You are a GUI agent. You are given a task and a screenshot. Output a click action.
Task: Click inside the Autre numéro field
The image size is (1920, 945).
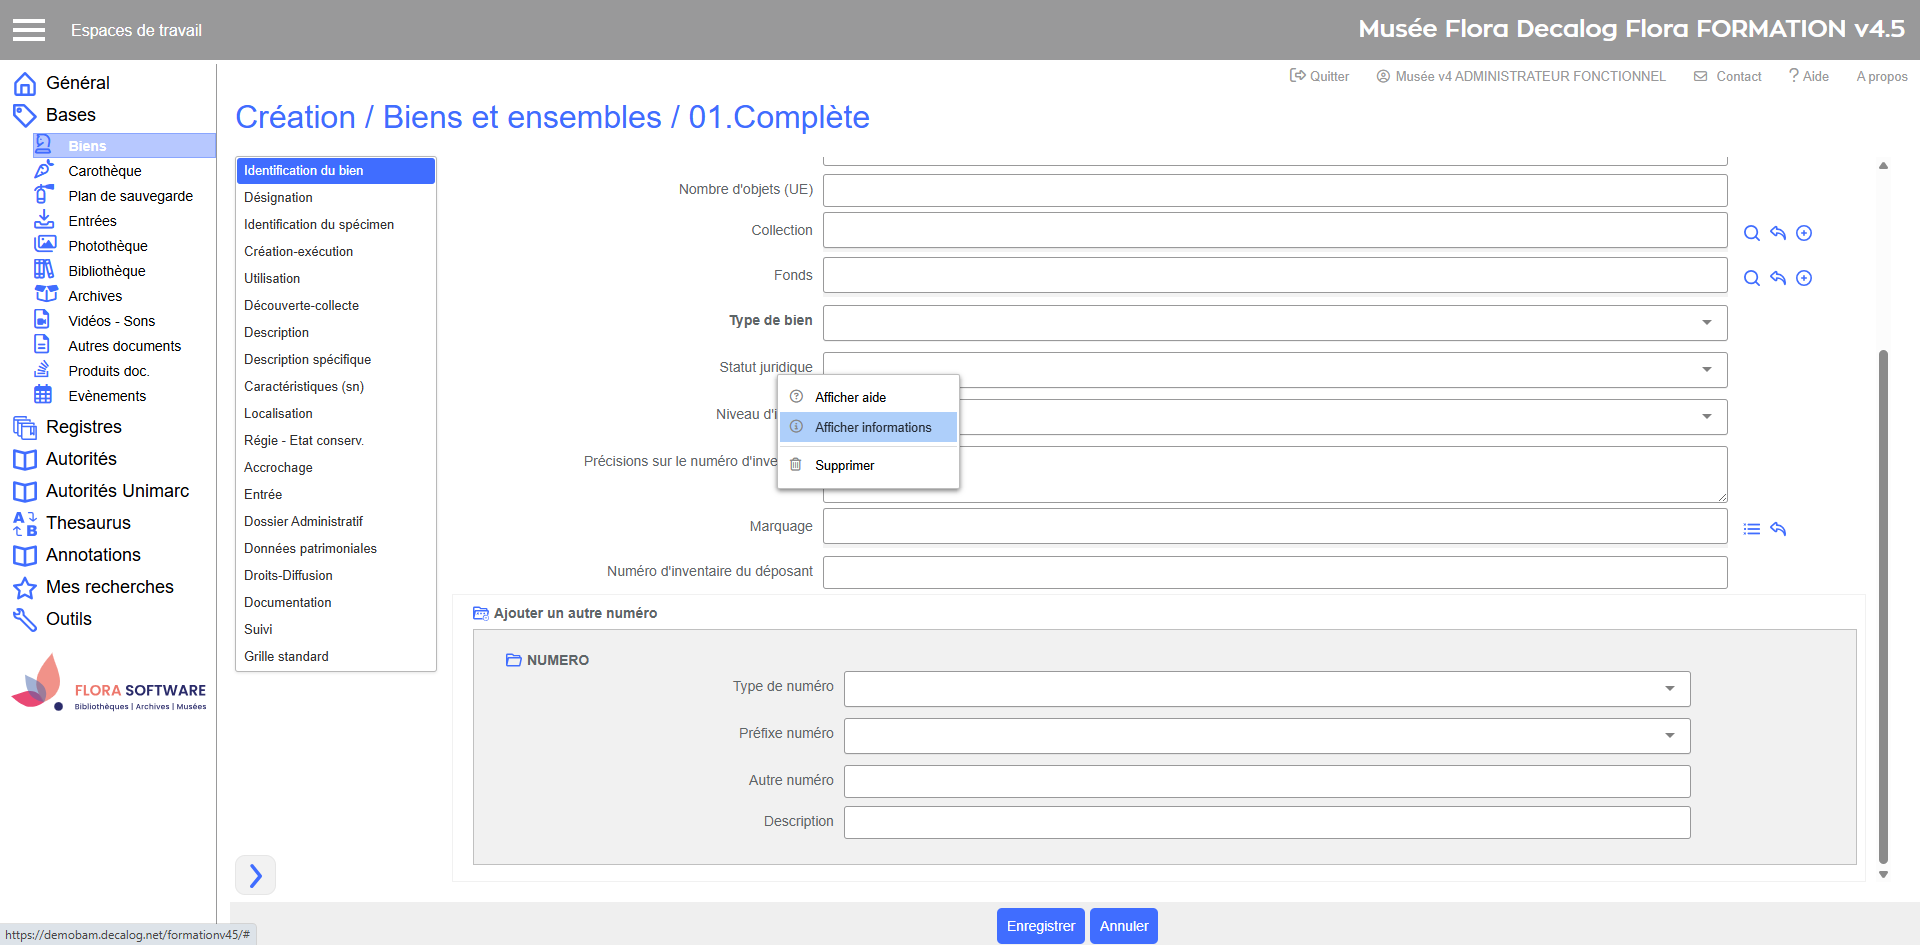pos(1266,781)
